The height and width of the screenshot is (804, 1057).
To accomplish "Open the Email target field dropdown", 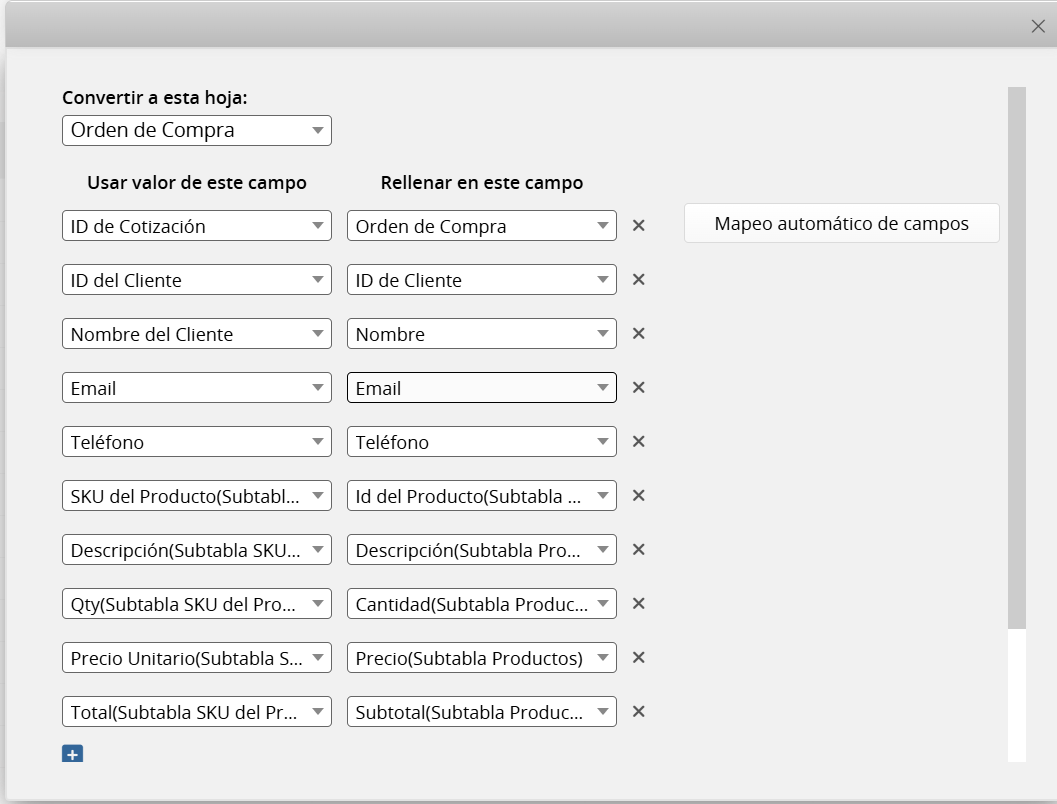I will [481, 388].
